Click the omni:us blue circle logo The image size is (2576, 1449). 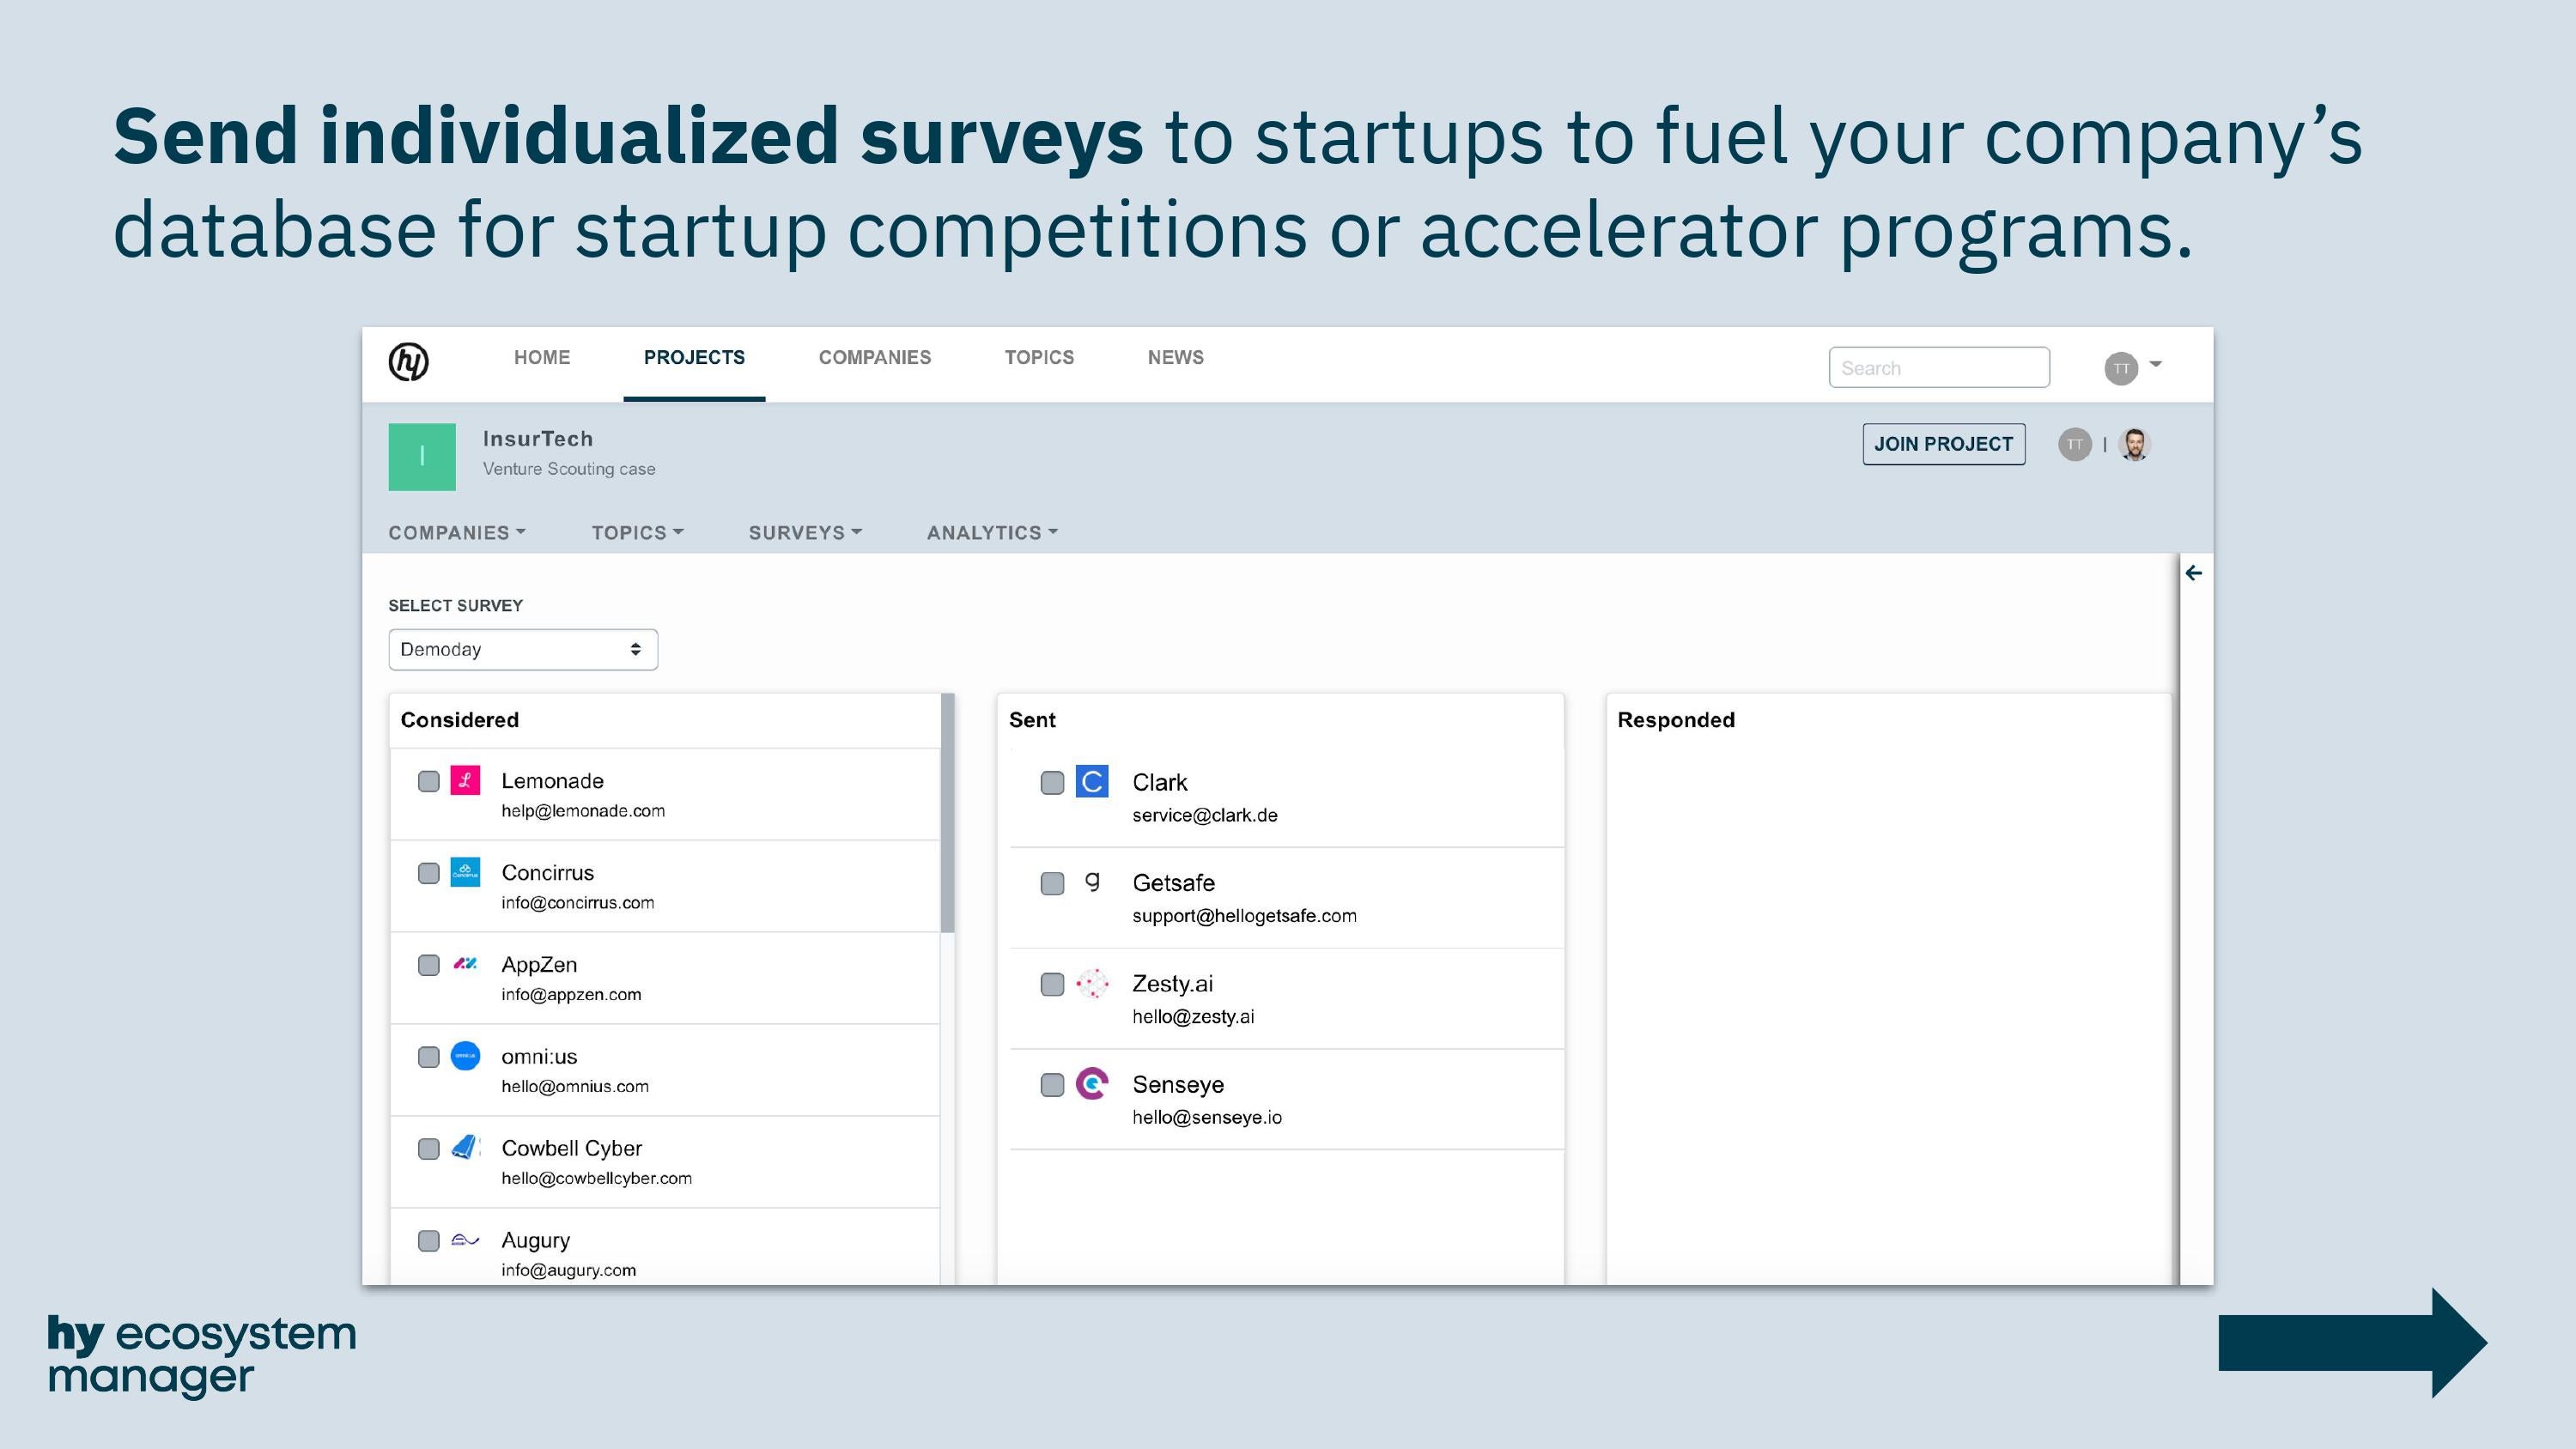tap(465, 1056)
